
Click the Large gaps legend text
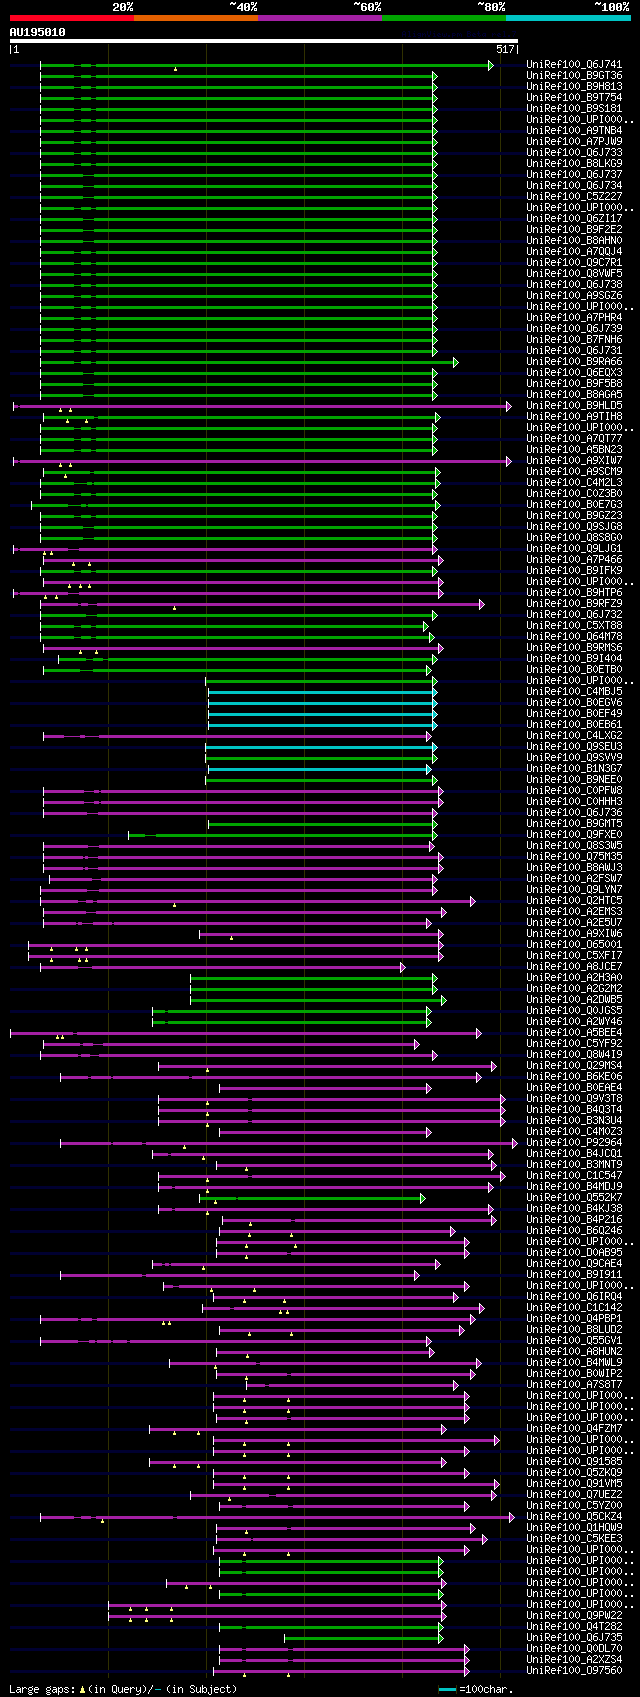click(123, 1689)
